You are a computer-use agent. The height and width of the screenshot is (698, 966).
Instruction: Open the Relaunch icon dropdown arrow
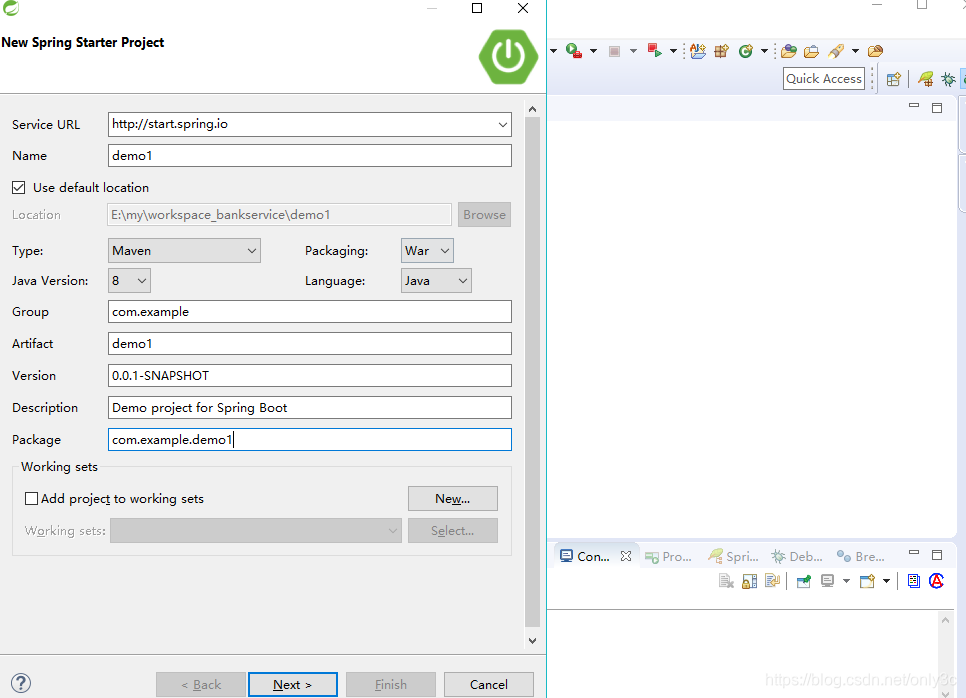click(673, 51)
